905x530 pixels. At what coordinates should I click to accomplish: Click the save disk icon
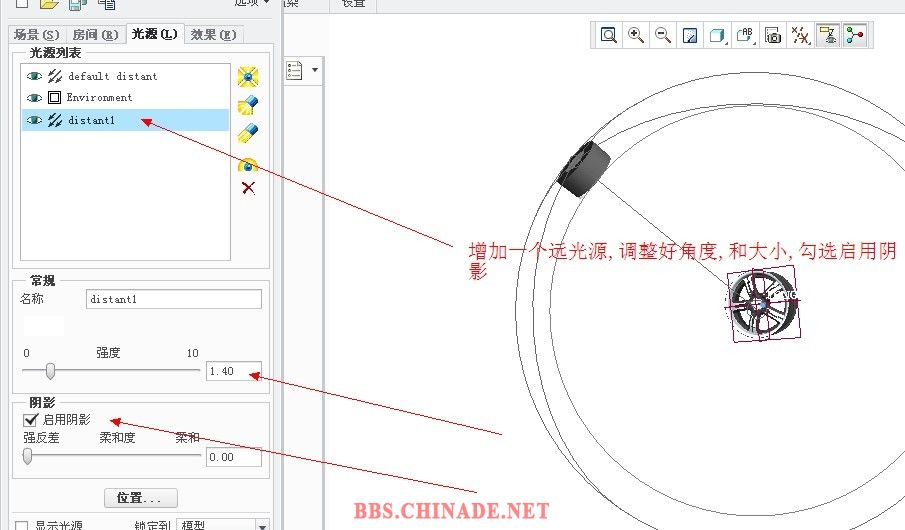(77, 5)
